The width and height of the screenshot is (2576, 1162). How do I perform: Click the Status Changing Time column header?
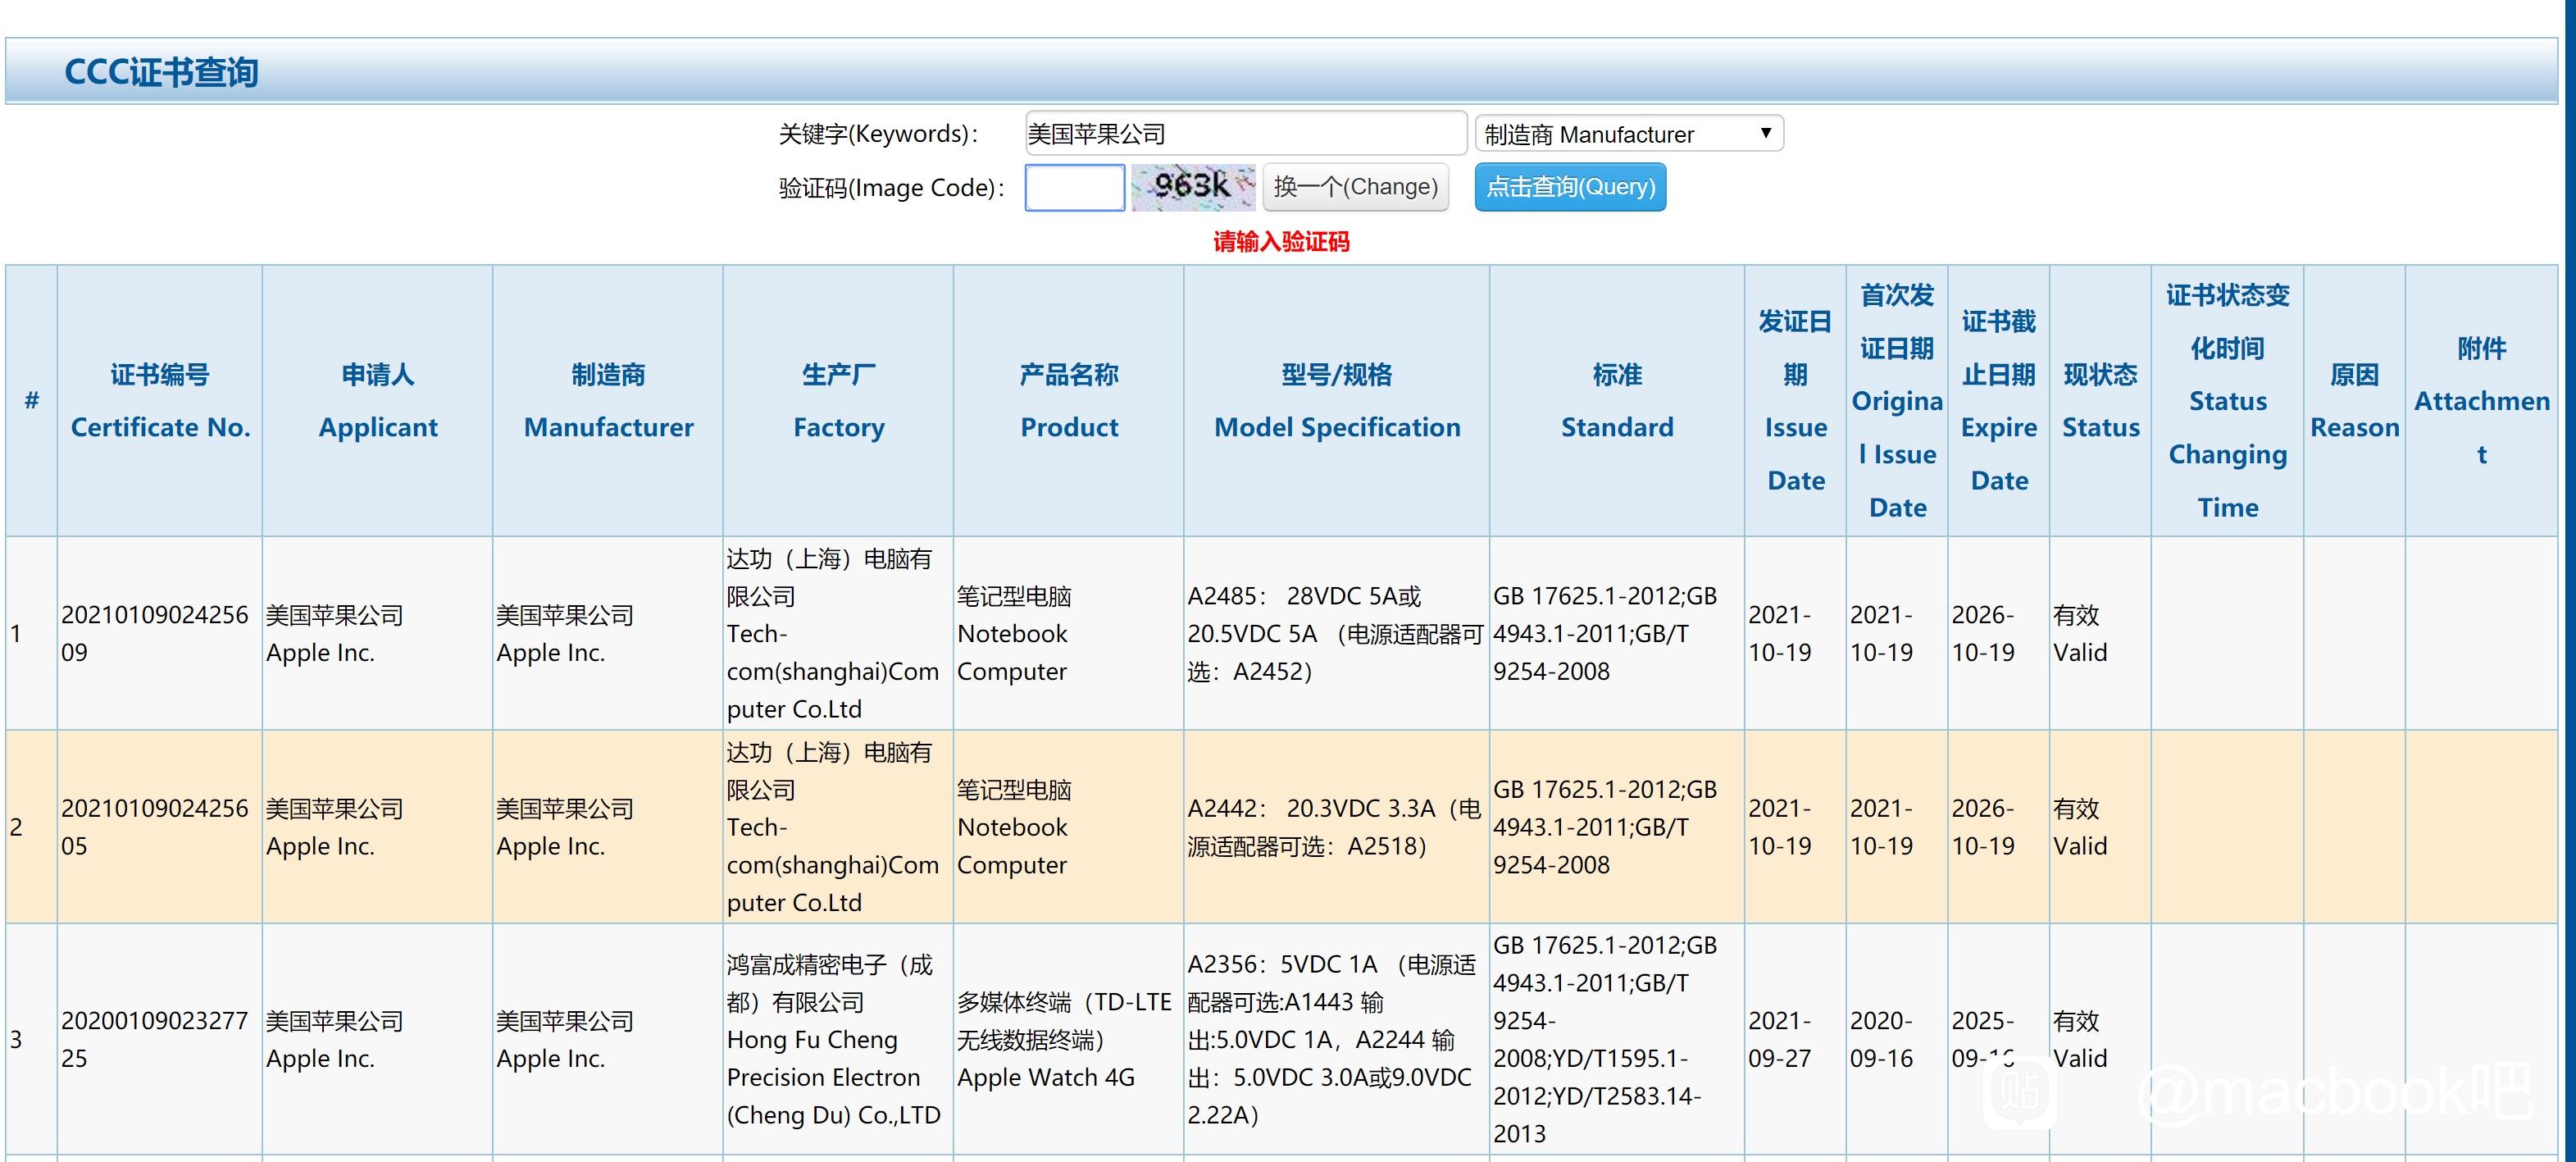(x=2228, y=401)
